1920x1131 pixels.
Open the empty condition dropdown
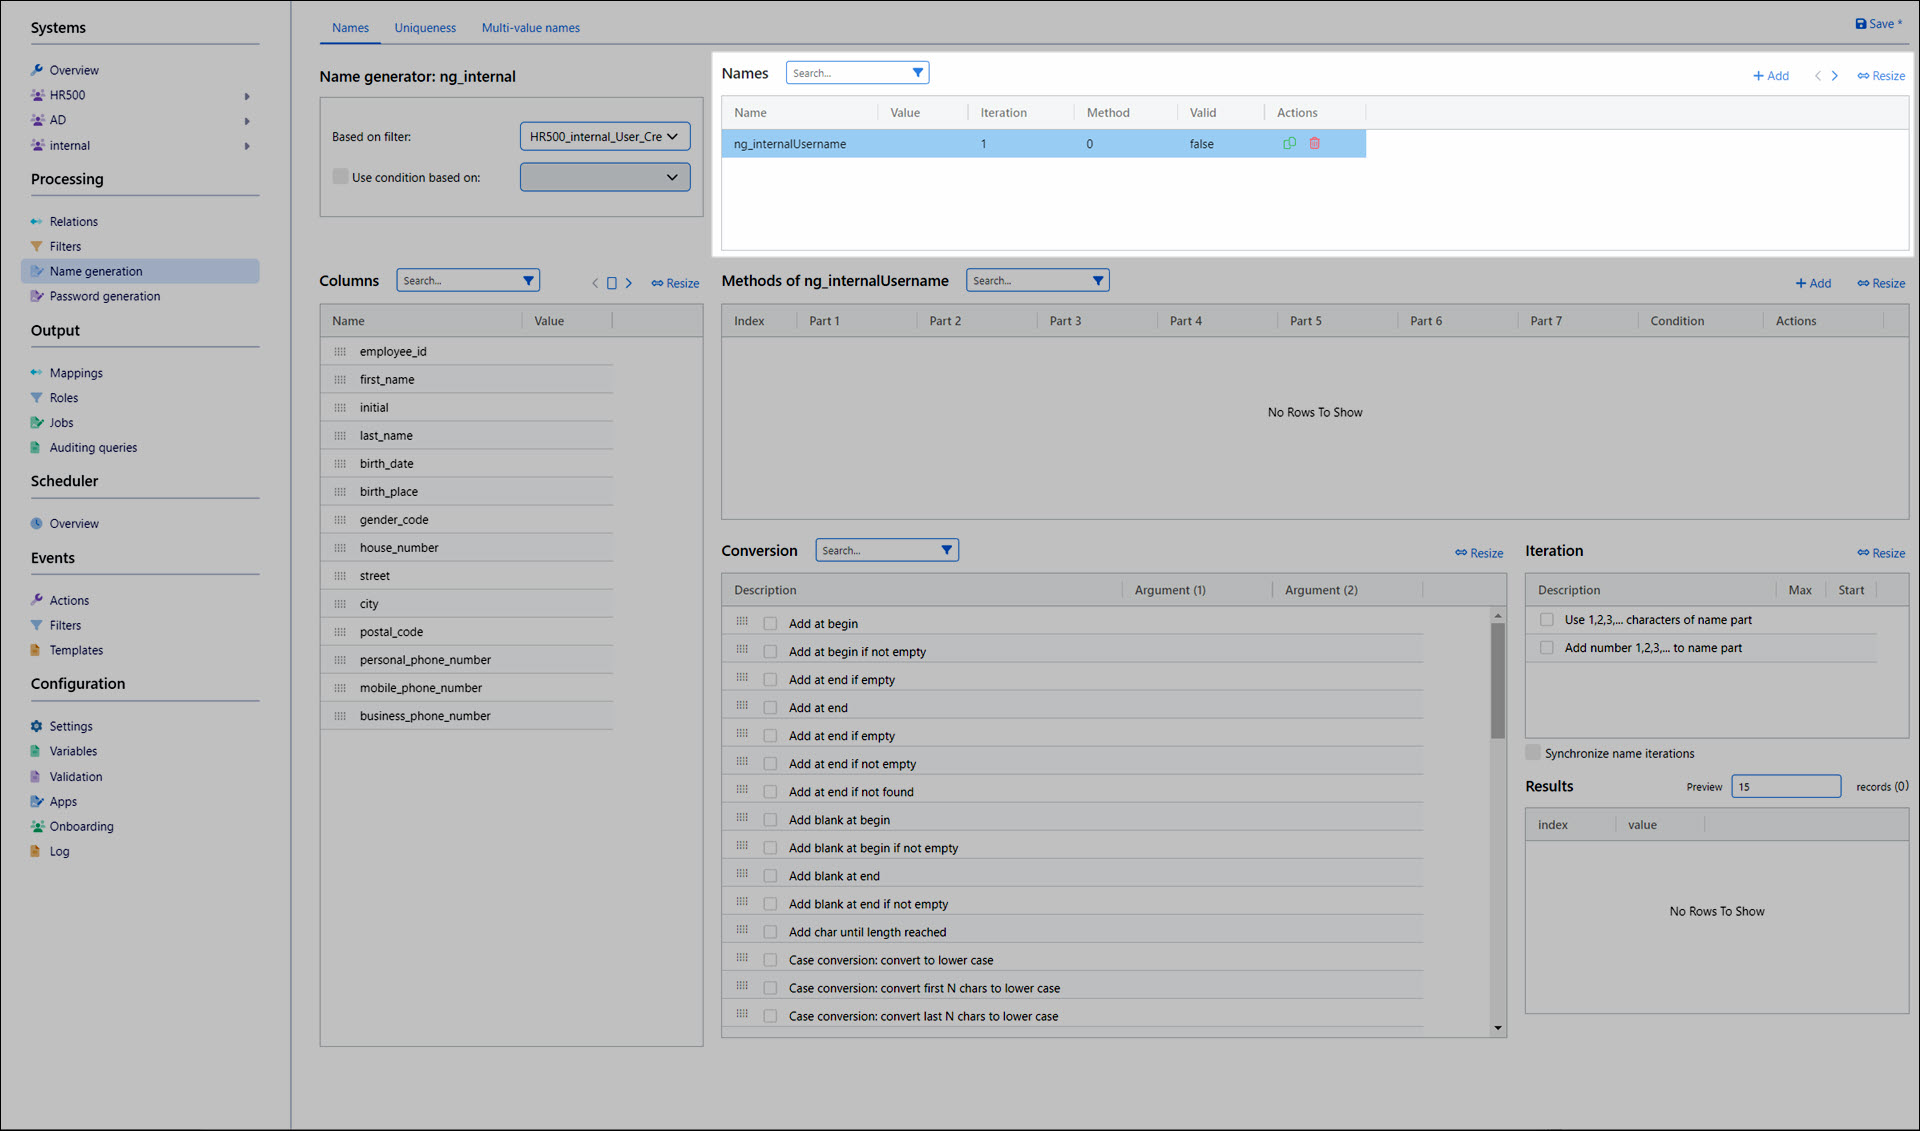tap(604, 177)
